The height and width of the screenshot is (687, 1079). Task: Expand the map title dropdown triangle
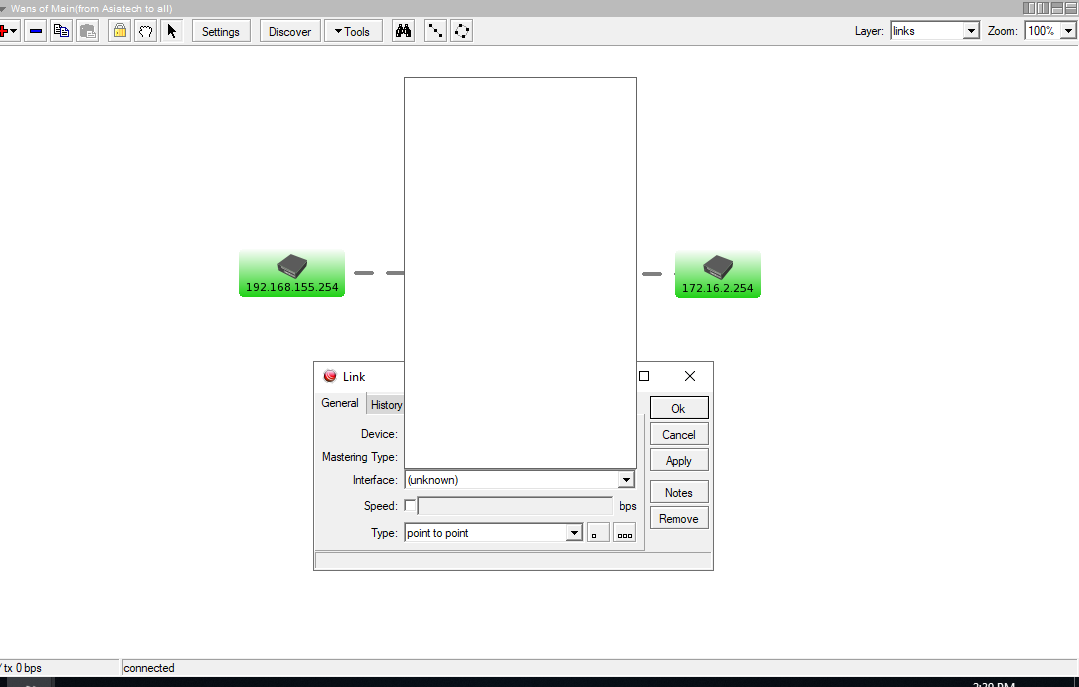[x=3, y=8]
